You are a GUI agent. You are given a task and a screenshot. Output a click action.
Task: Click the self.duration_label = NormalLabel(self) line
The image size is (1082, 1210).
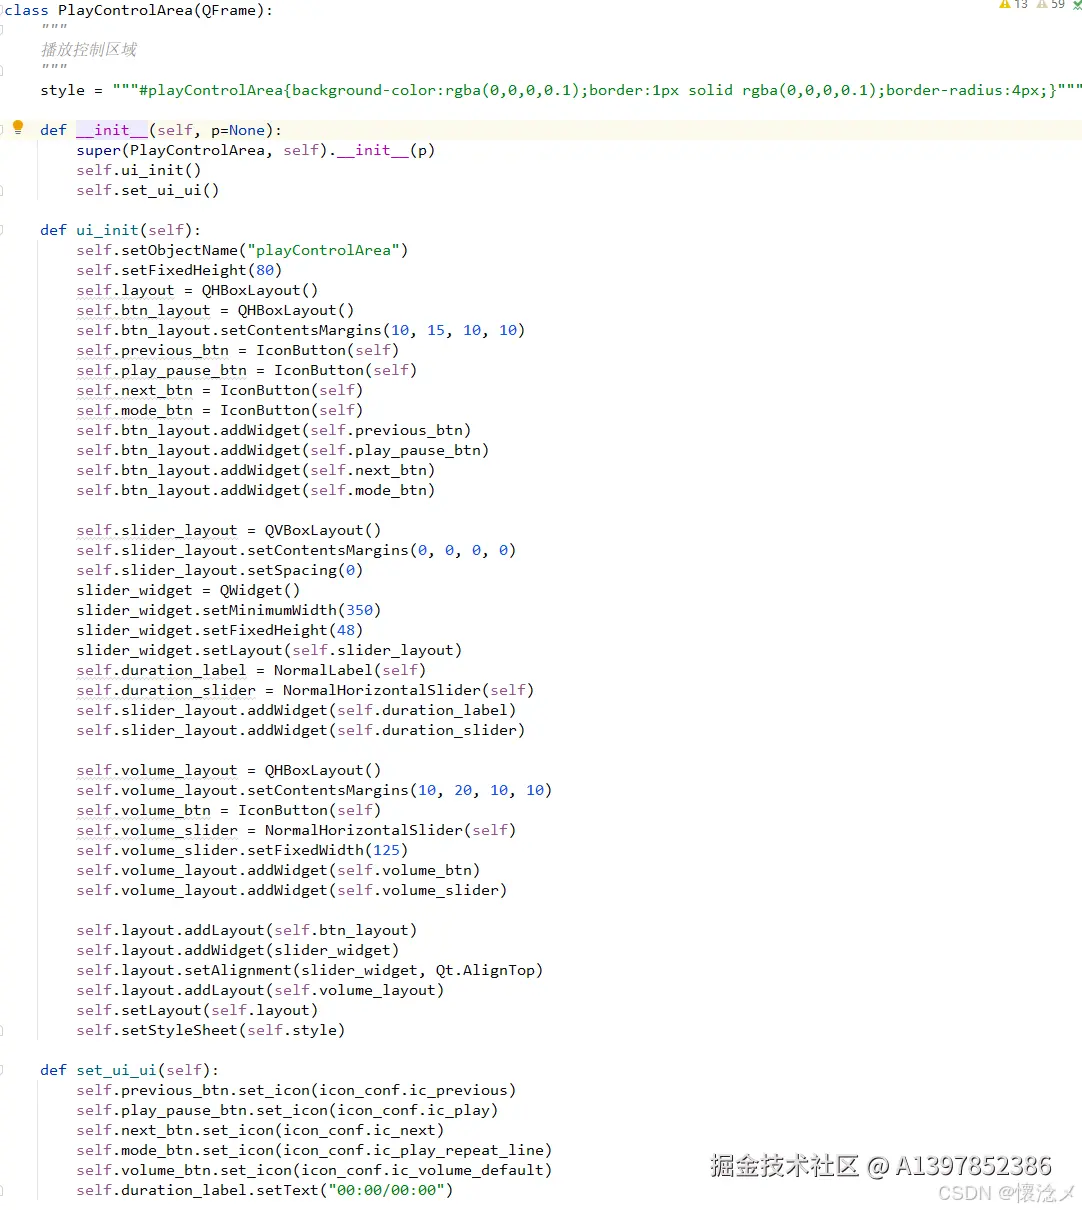tap(251, 670)
